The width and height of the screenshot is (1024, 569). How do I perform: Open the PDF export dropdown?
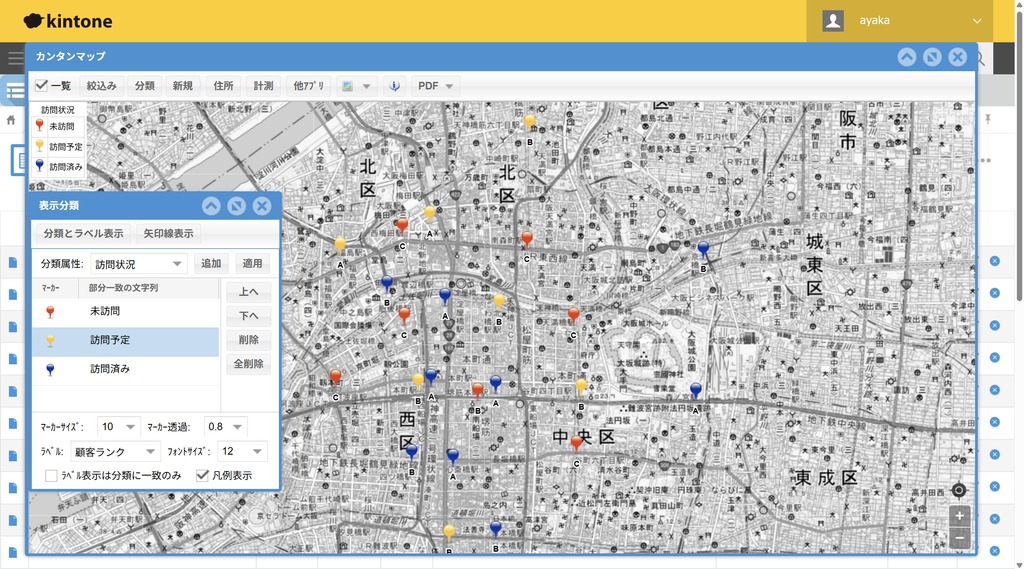436,86
